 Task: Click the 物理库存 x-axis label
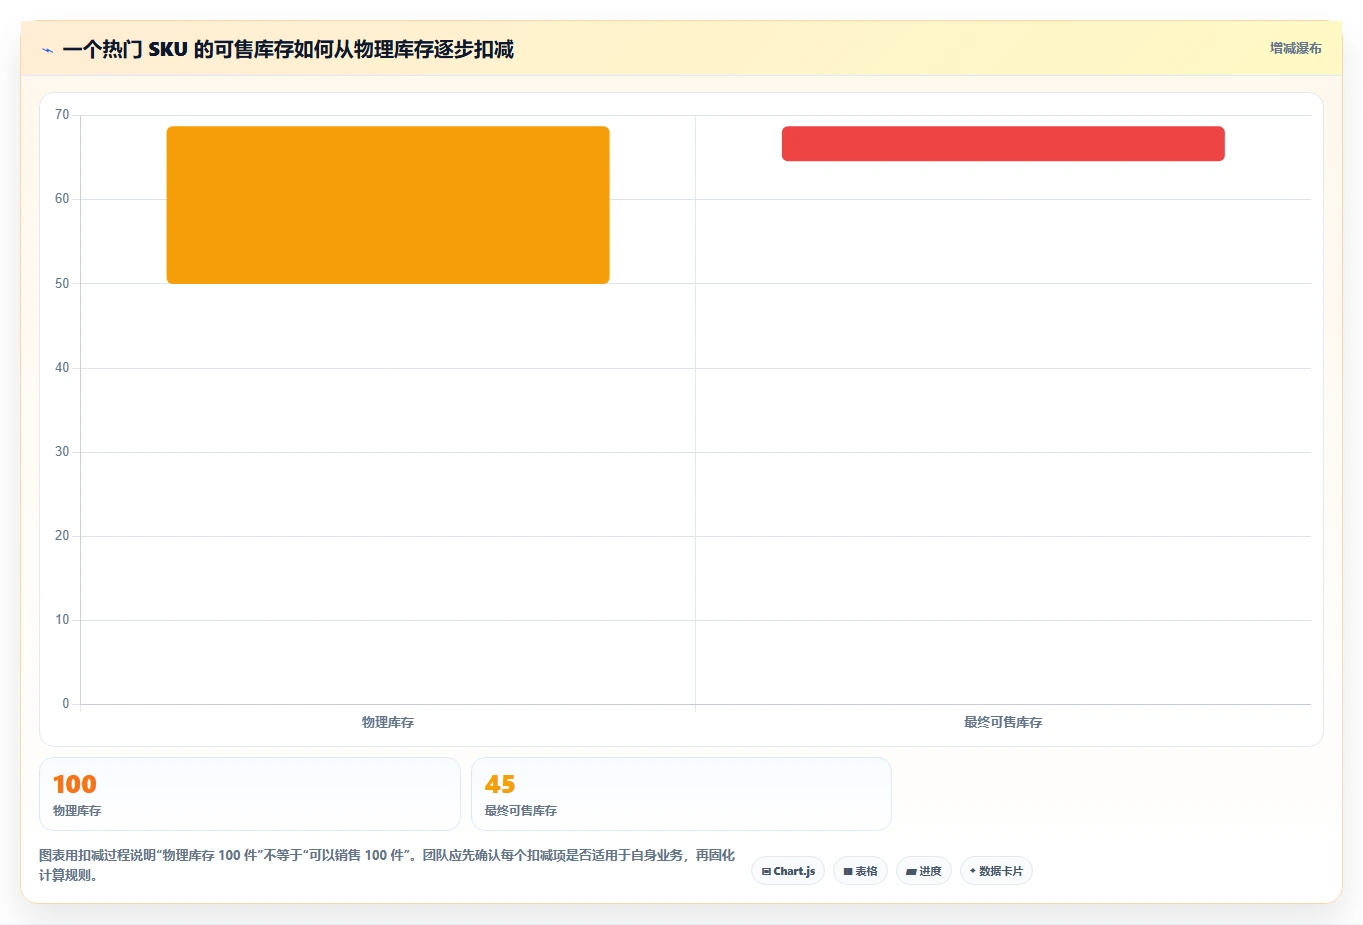pos(388,722)
